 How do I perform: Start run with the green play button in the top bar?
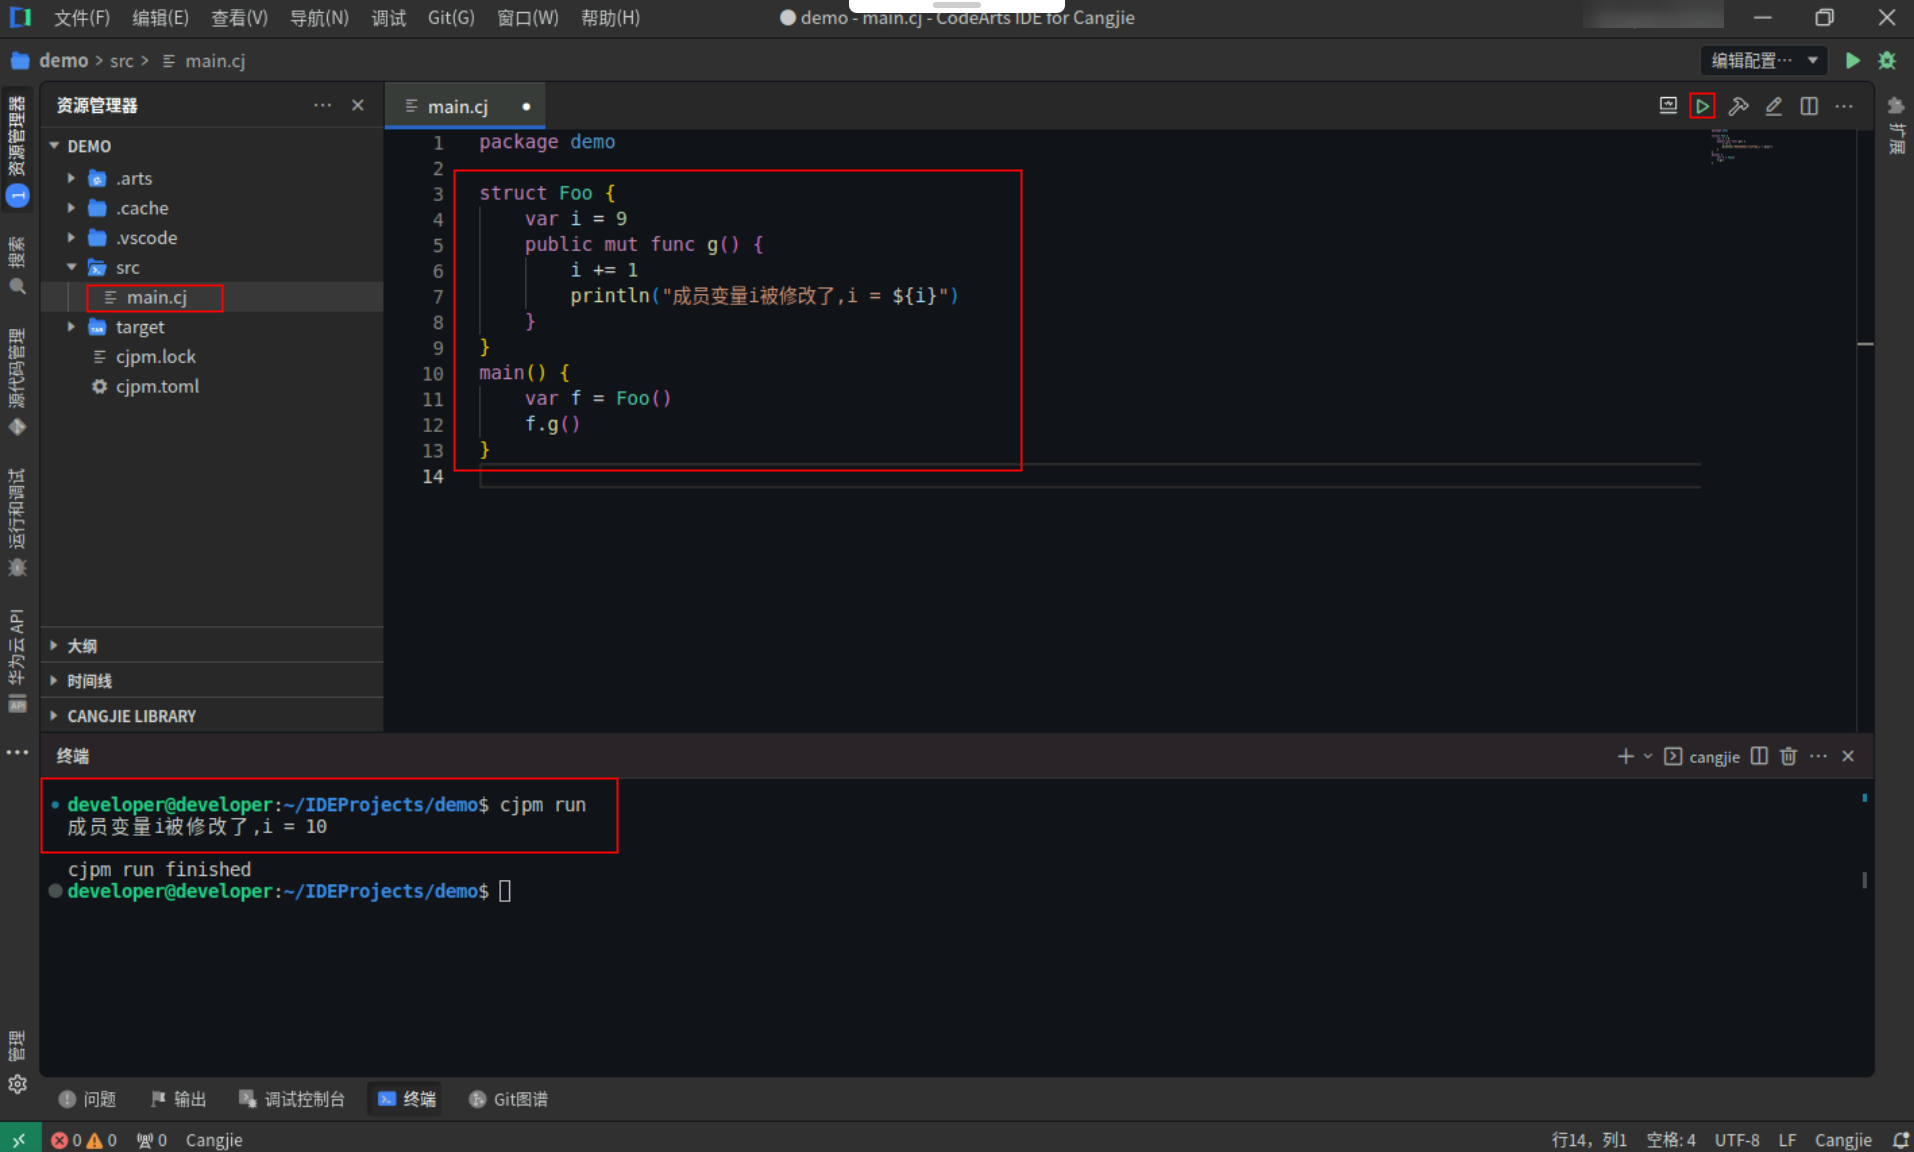(x=1853, y=61)
